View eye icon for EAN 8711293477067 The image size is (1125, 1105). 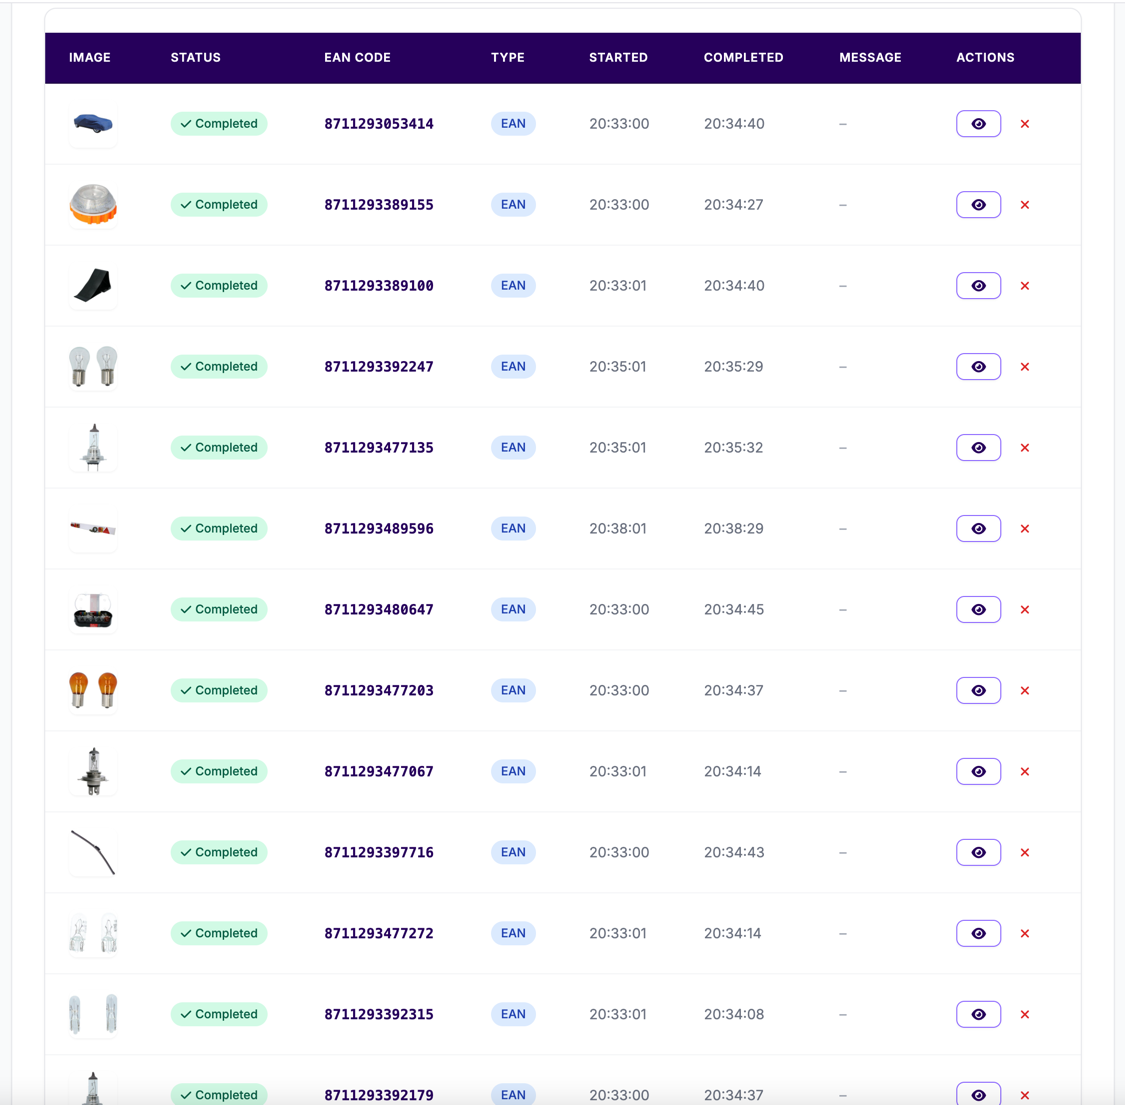coord(978,771)
